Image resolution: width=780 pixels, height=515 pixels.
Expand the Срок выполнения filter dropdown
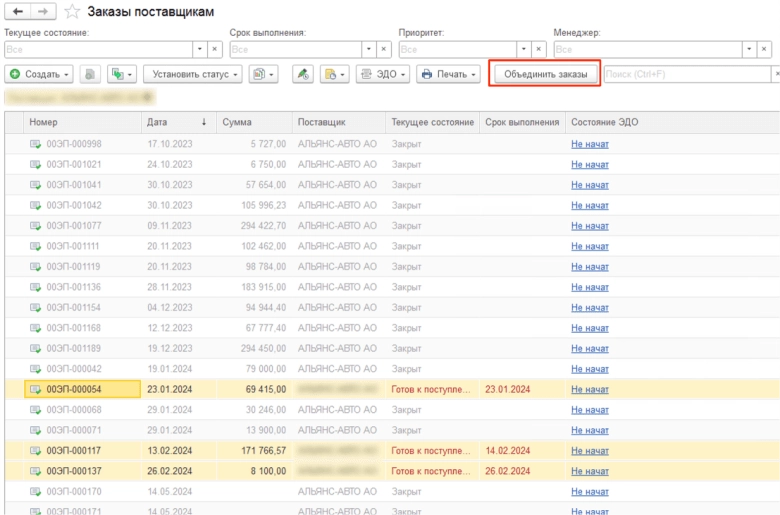[x=367, y=48]
